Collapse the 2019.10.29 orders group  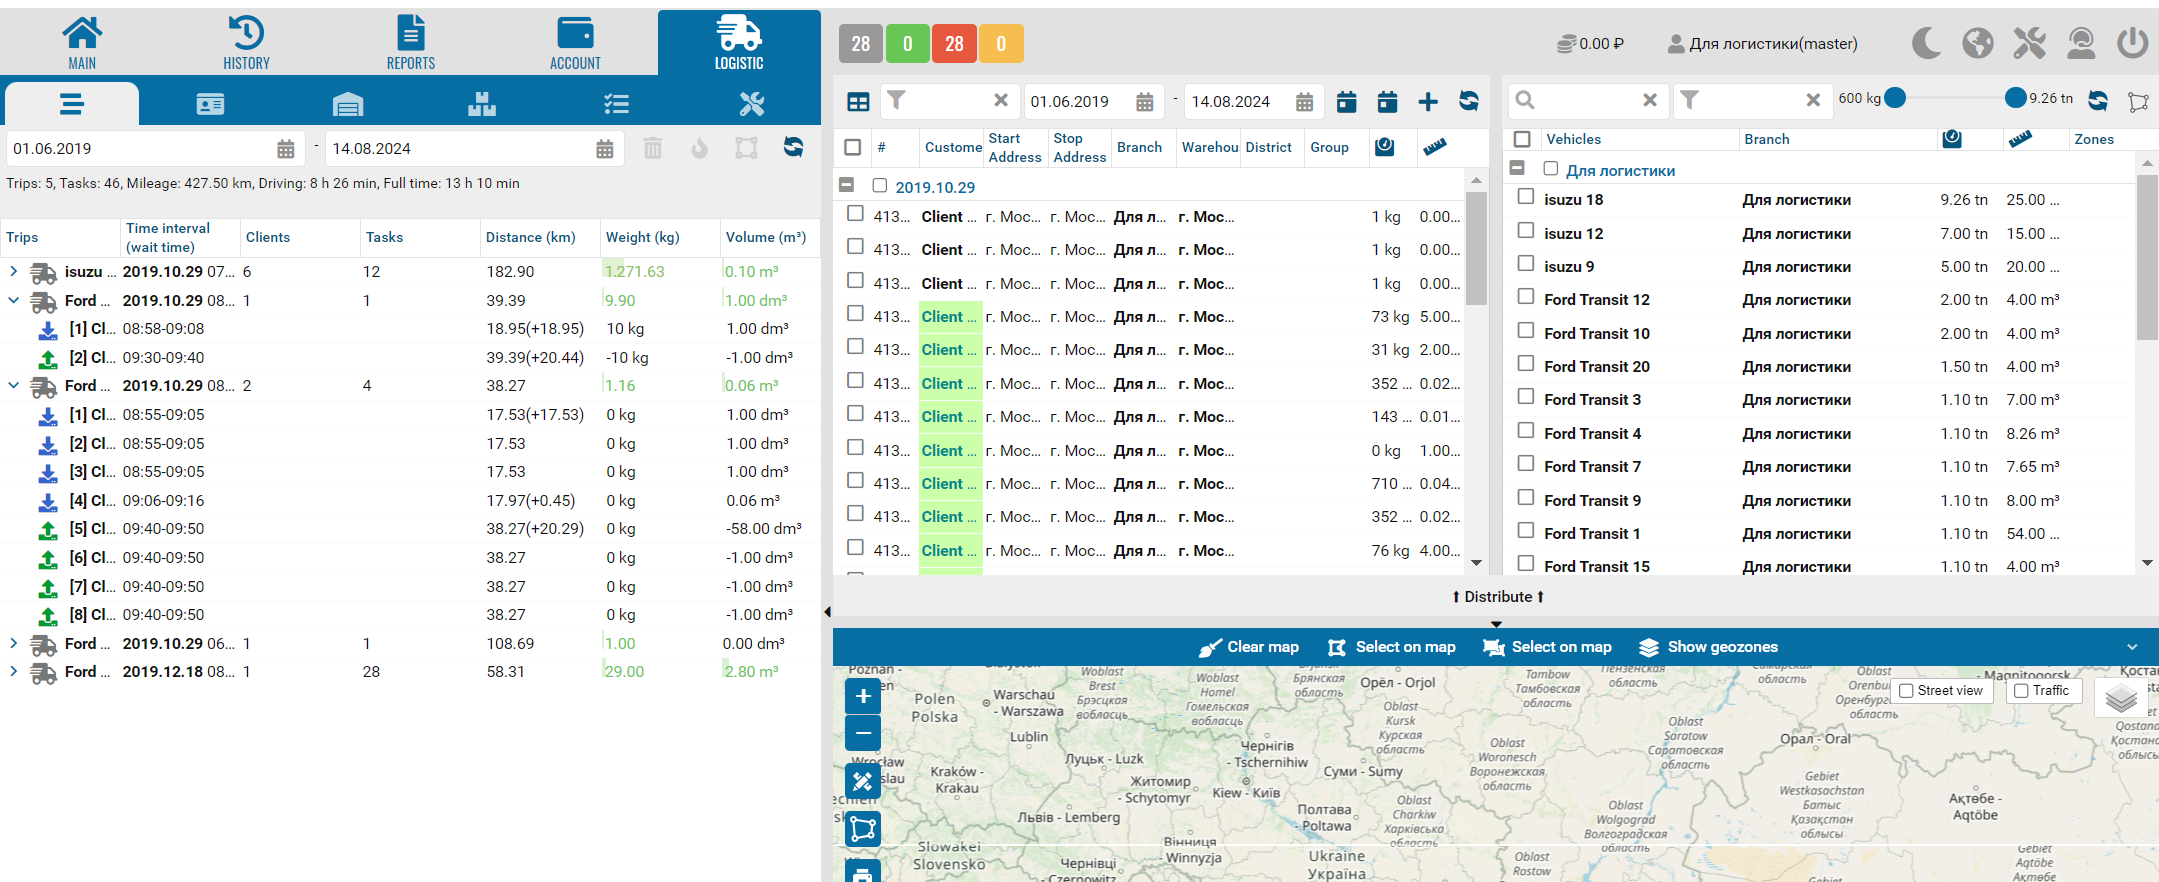pos(846,185)
